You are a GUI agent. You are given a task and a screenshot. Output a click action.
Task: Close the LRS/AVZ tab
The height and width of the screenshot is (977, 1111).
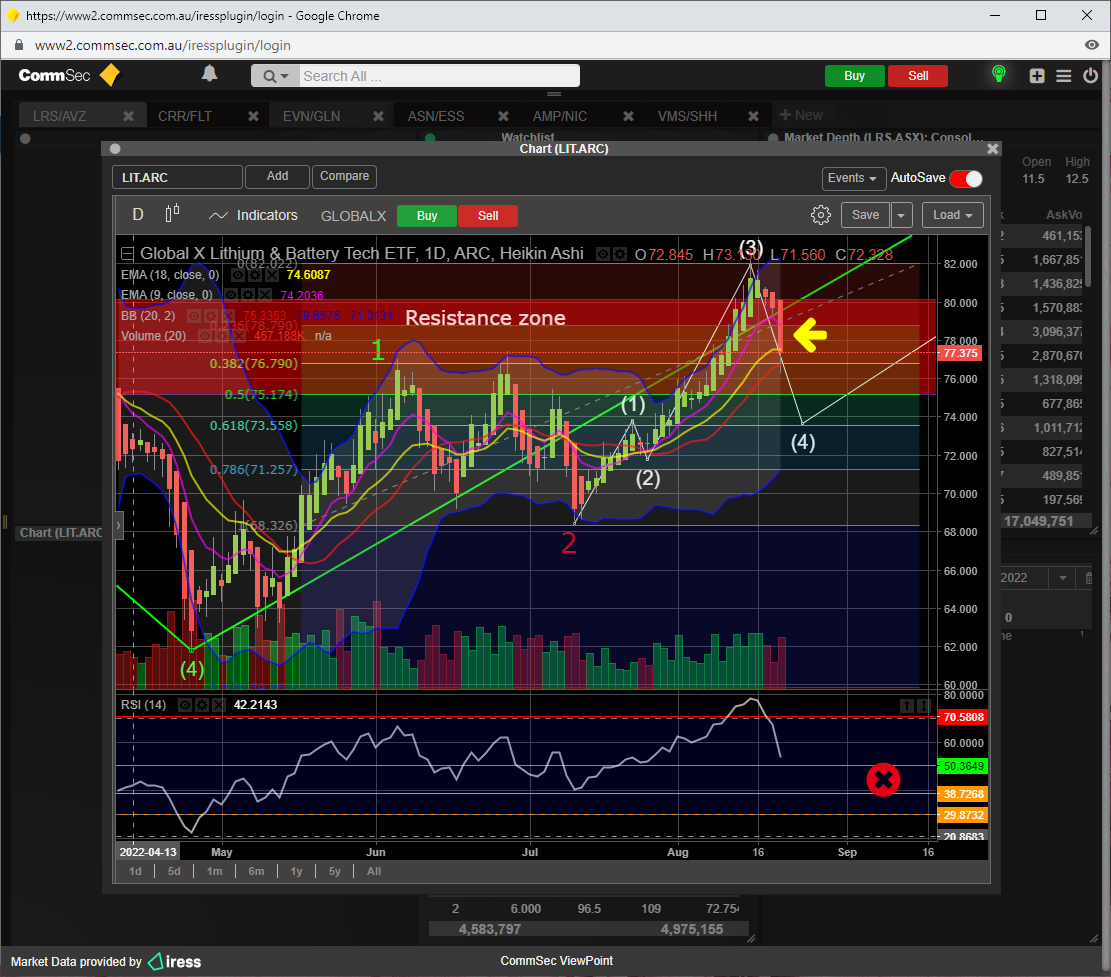coord(128,115)
